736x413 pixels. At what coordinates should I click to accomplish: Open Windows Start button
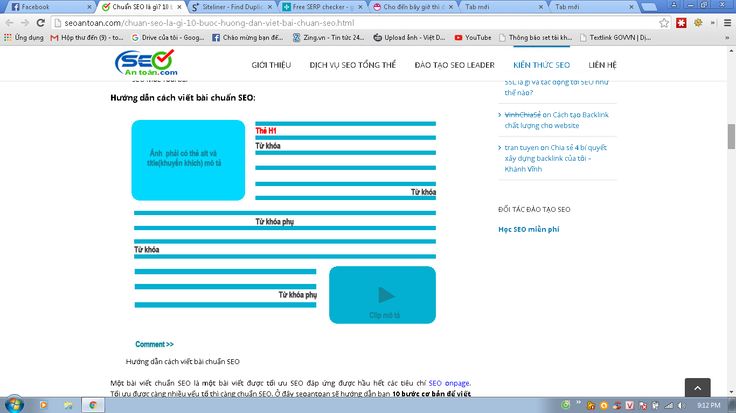tap(14, 405)
